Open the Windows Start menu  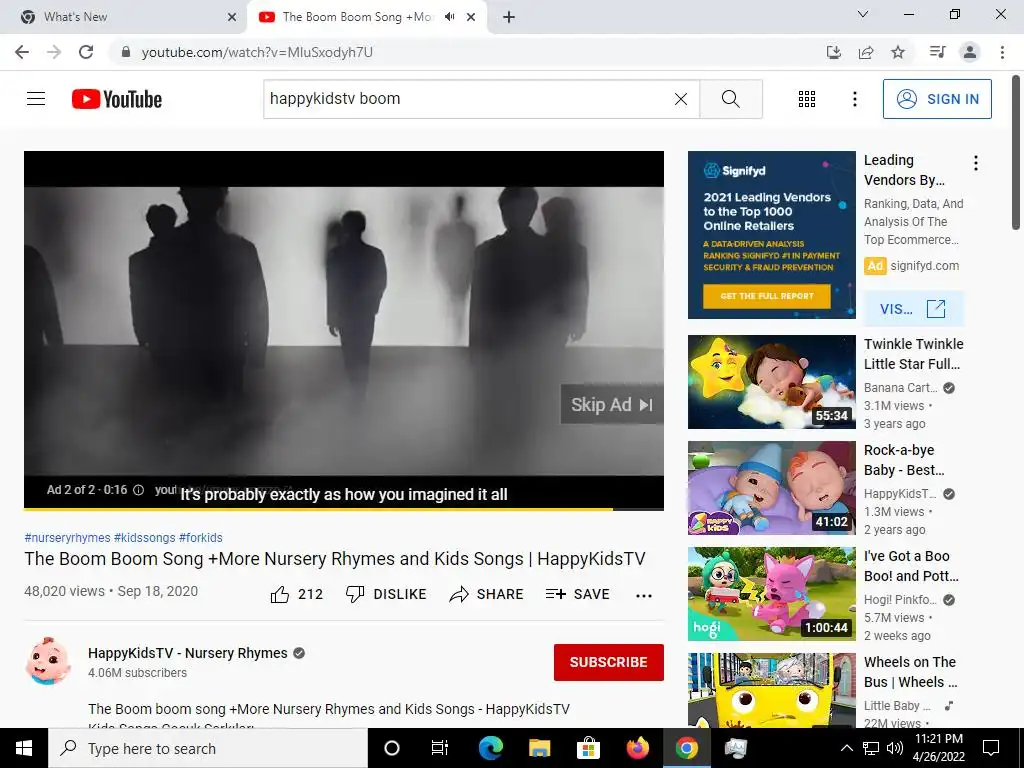click(24, 748)
